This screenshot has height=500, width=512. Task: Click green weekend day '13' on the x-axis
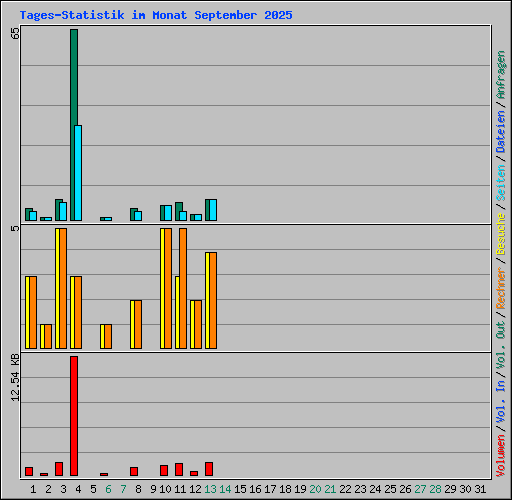pos(210,489)
